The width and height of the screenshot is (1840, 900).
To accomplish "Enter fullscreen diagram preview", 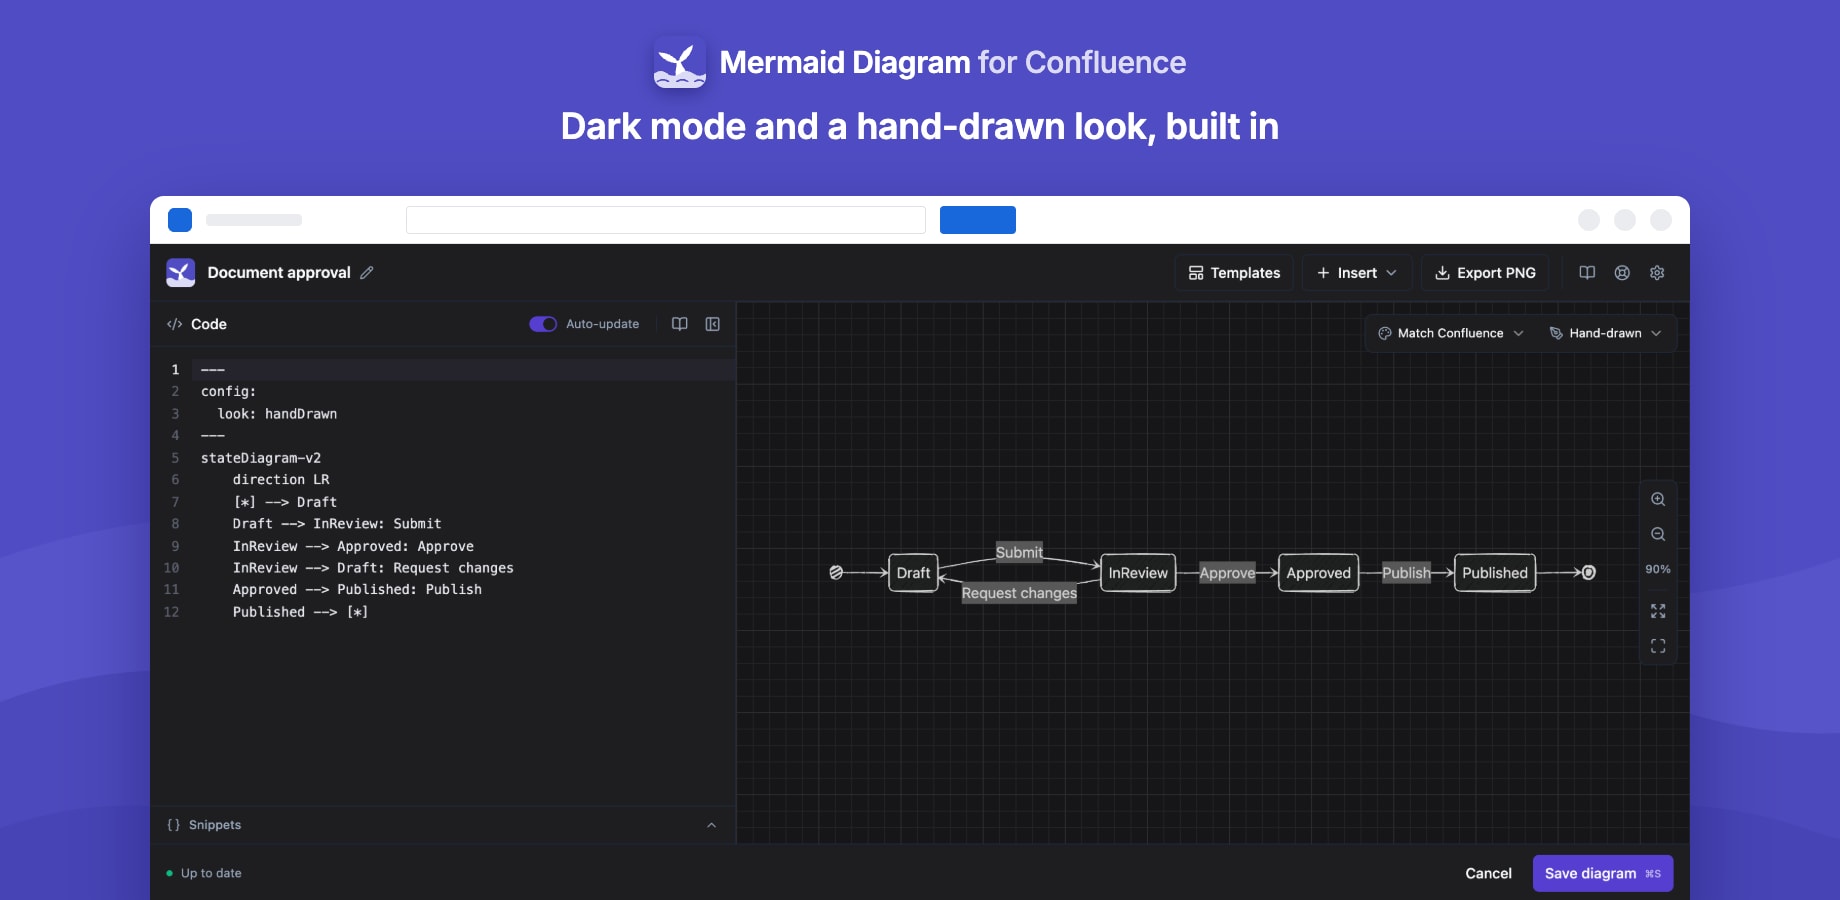I will click(1658, 646).
